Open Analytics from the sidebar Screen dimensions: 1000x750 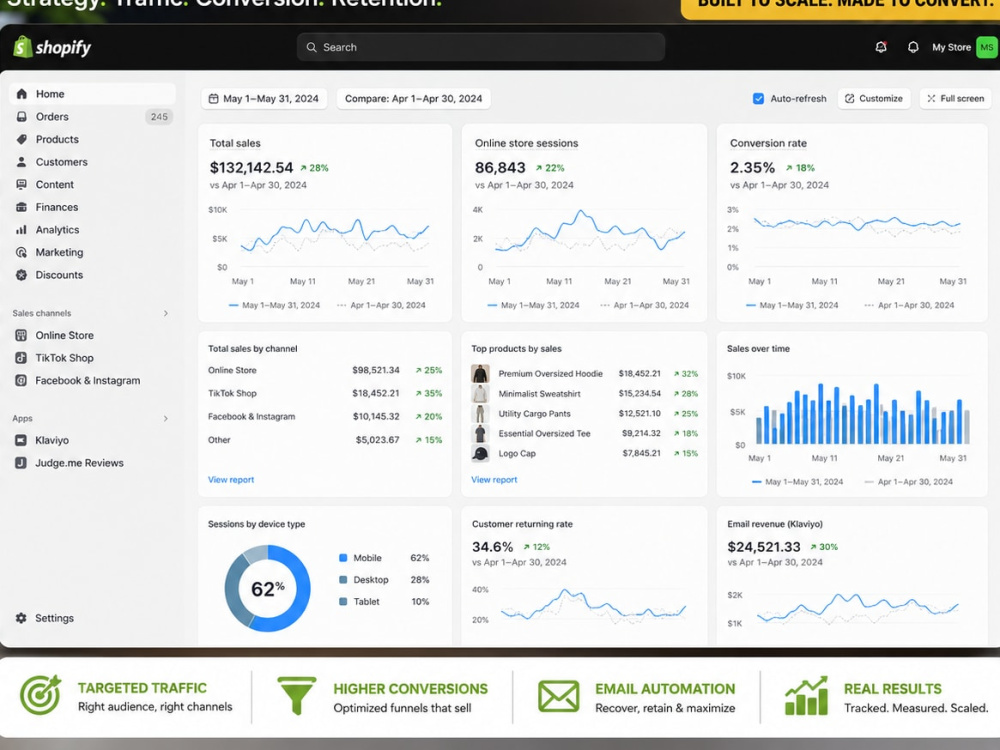pos(92,230)
